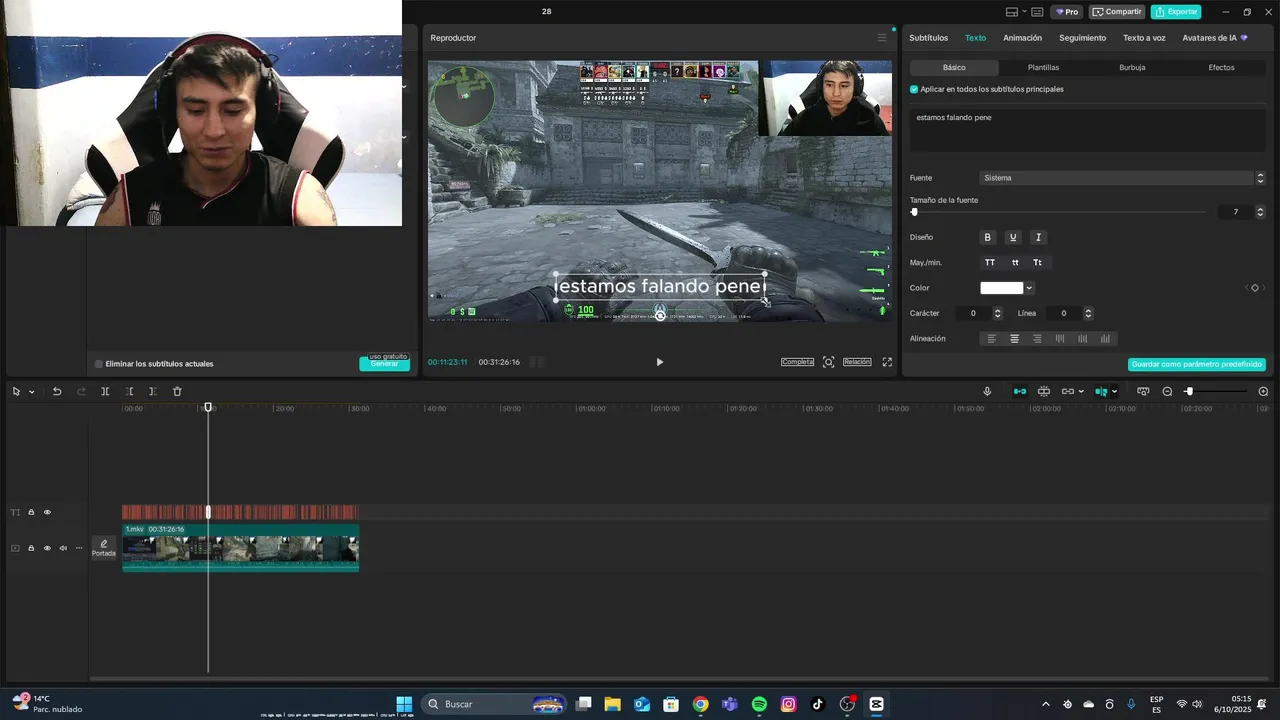This screenshot has width=1280, height=720.
Task: Toggle Eliminar los subtítulos actuales checkbox
Action: tap(99, 364)
